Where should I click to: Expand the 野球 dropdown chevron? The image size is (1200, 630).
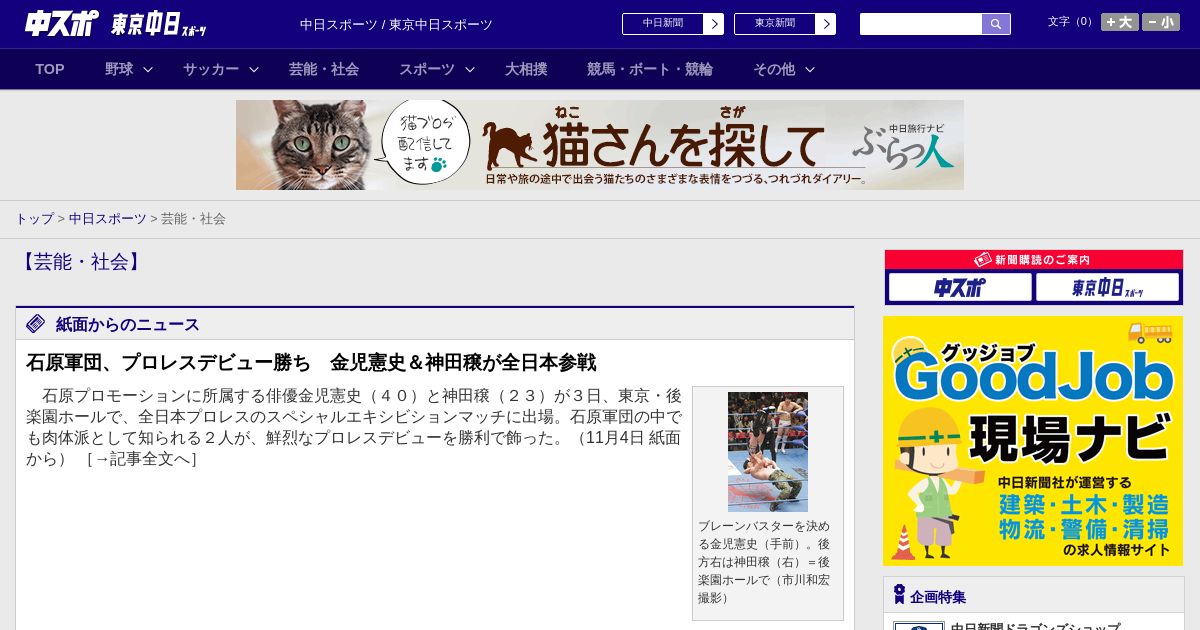(x=148, y=69)
